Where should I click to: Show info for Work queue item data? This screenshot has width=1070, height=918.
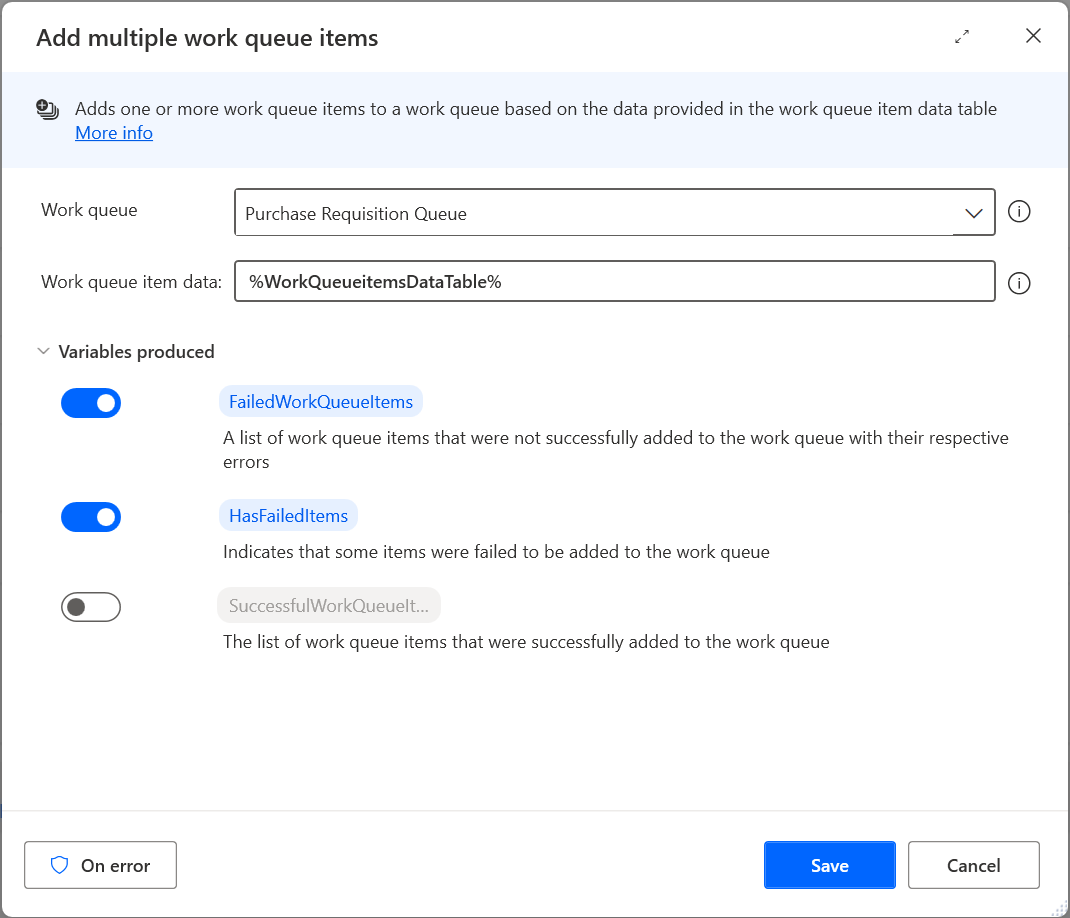tap(1019, 283)
